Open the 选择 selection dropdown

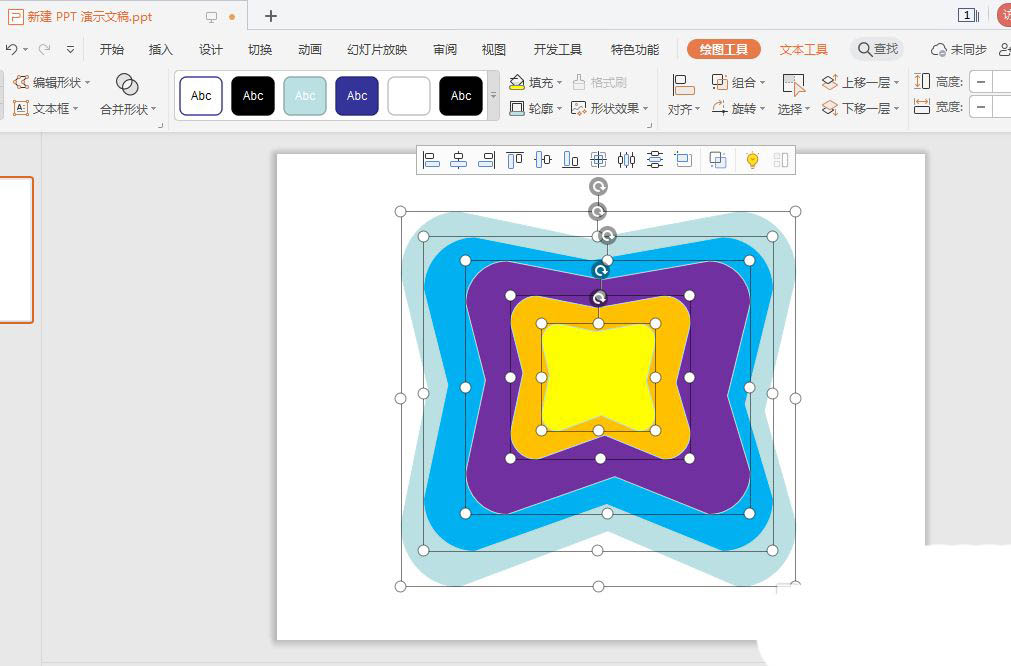pyautogui.click(x=794, y=95)
